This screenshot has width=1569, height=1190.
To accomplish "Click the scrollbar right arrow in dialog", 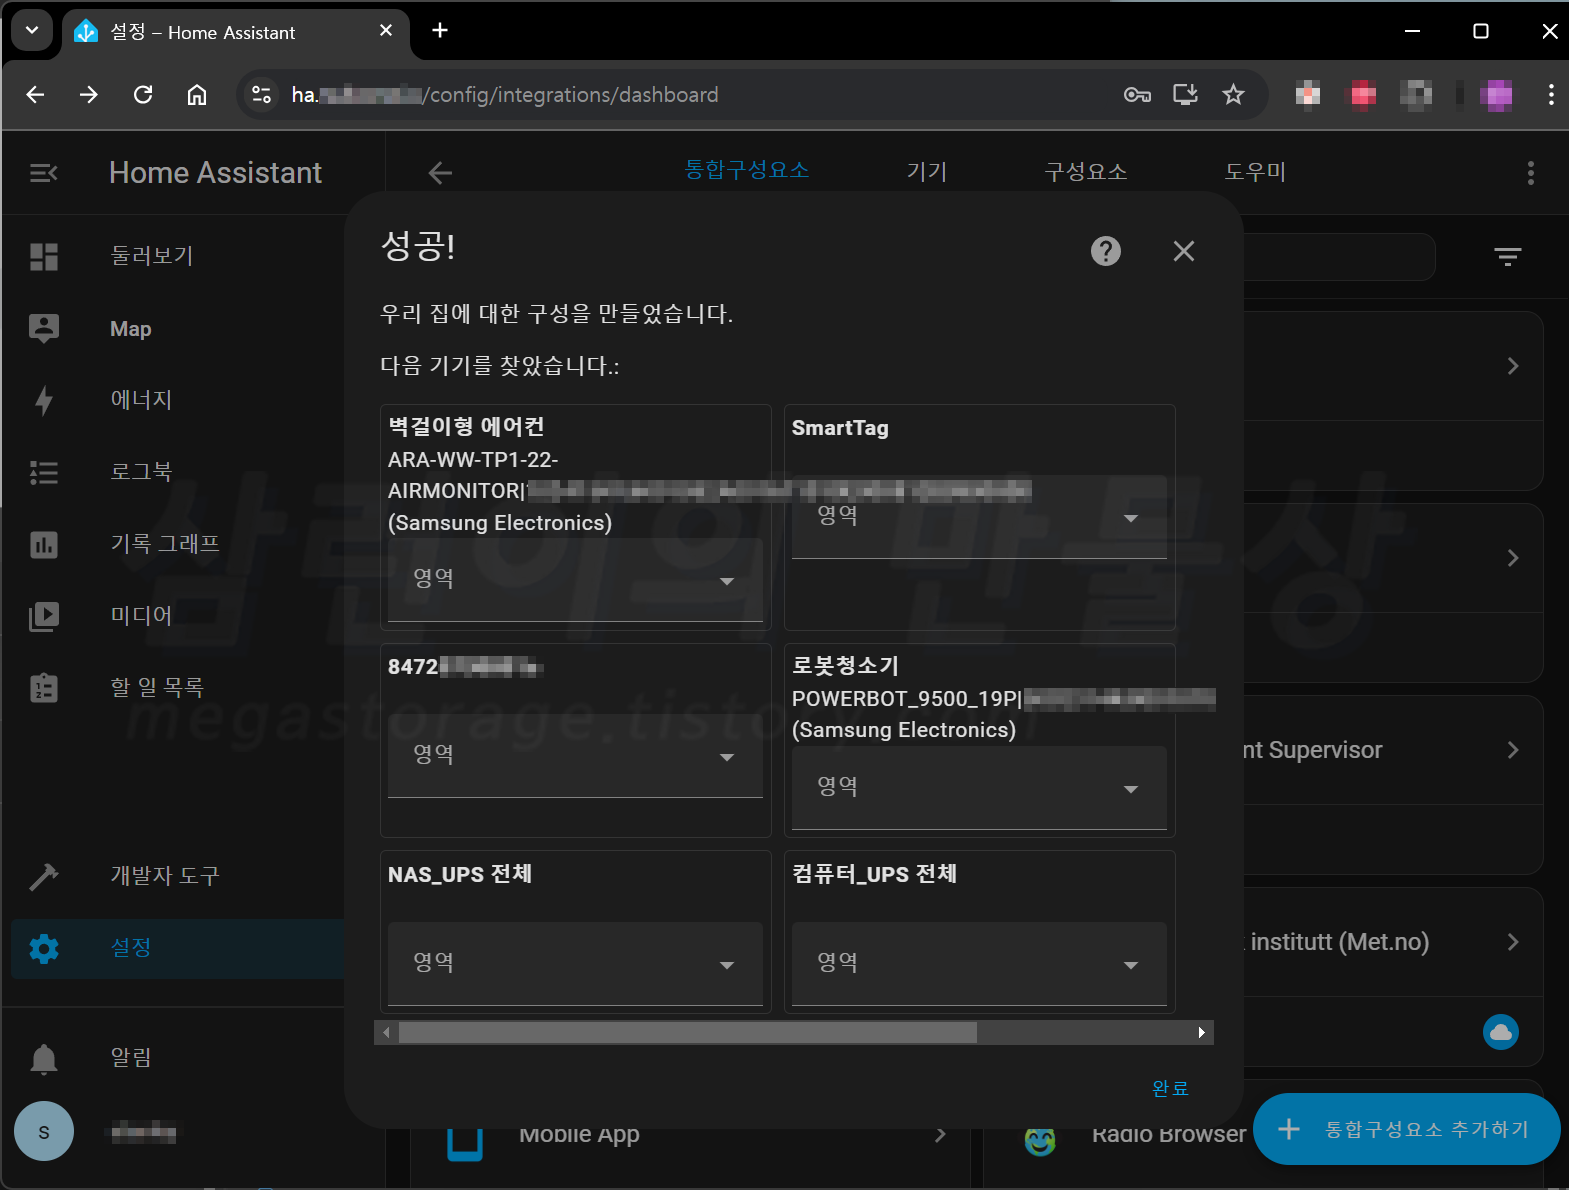I will [x=1202, y=1032].
